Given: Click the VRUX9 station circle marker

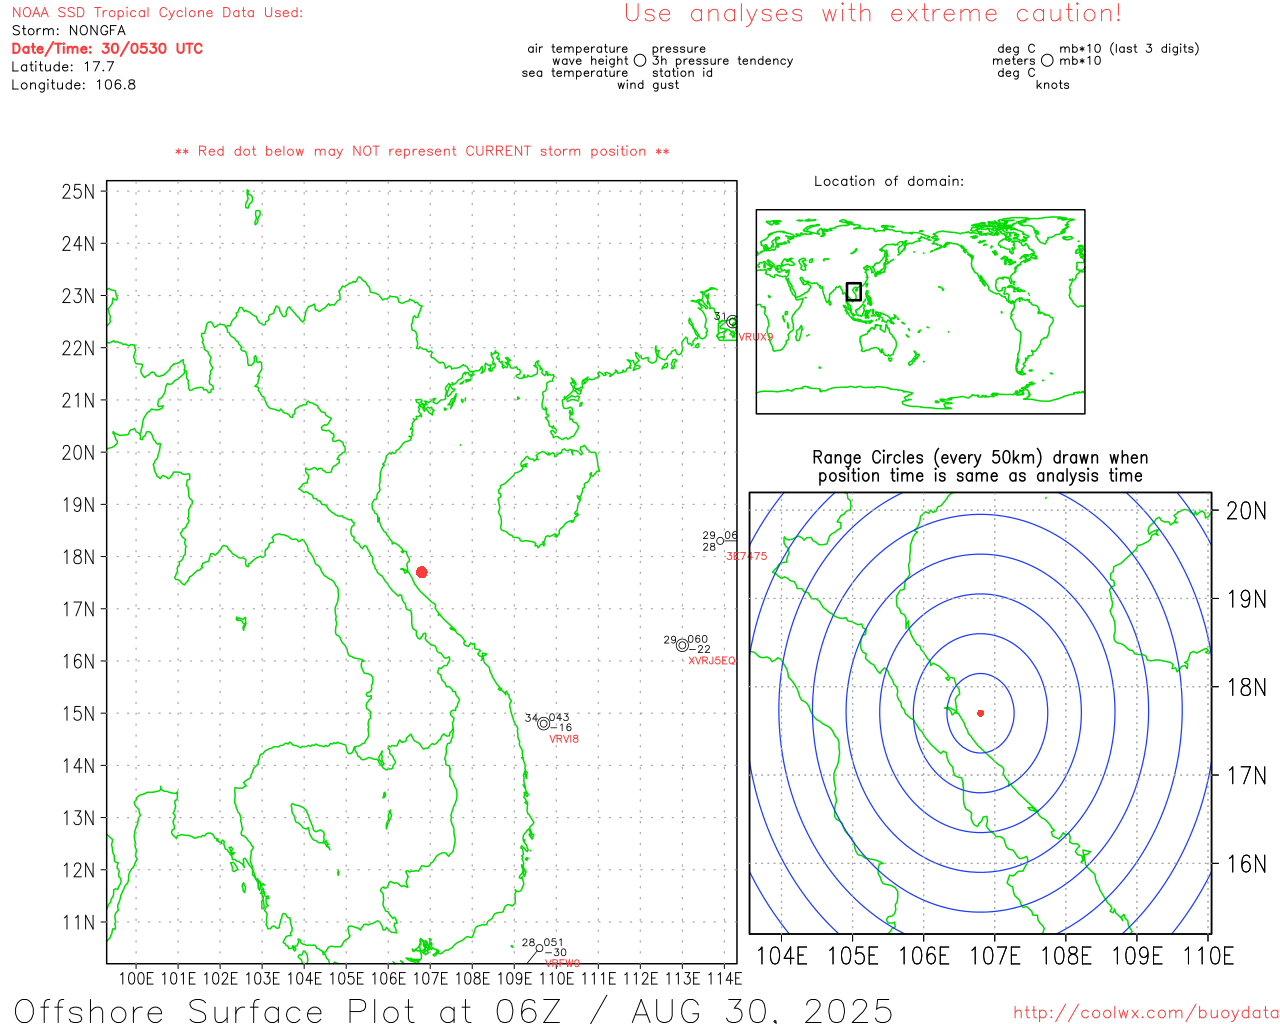Looking at the screenshot, I should (732, 322).
